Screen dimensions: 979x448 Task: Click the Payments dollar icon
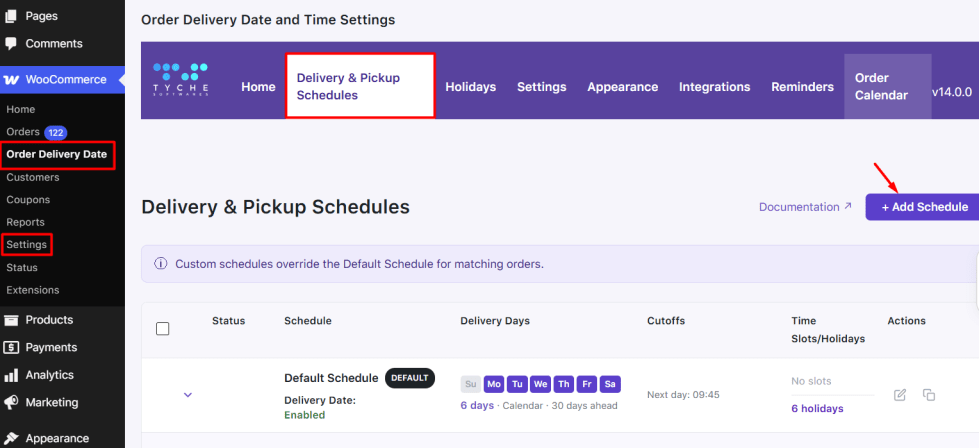(x=11, y=348)
